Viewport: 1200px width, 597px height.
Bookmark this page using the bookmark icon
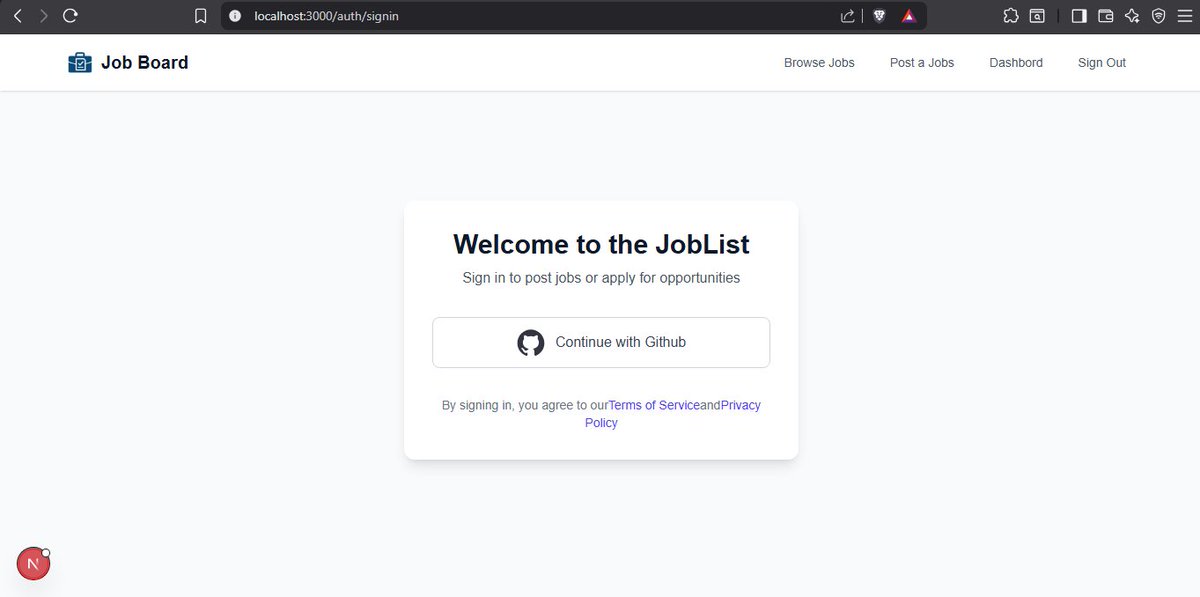coord(201,16)
